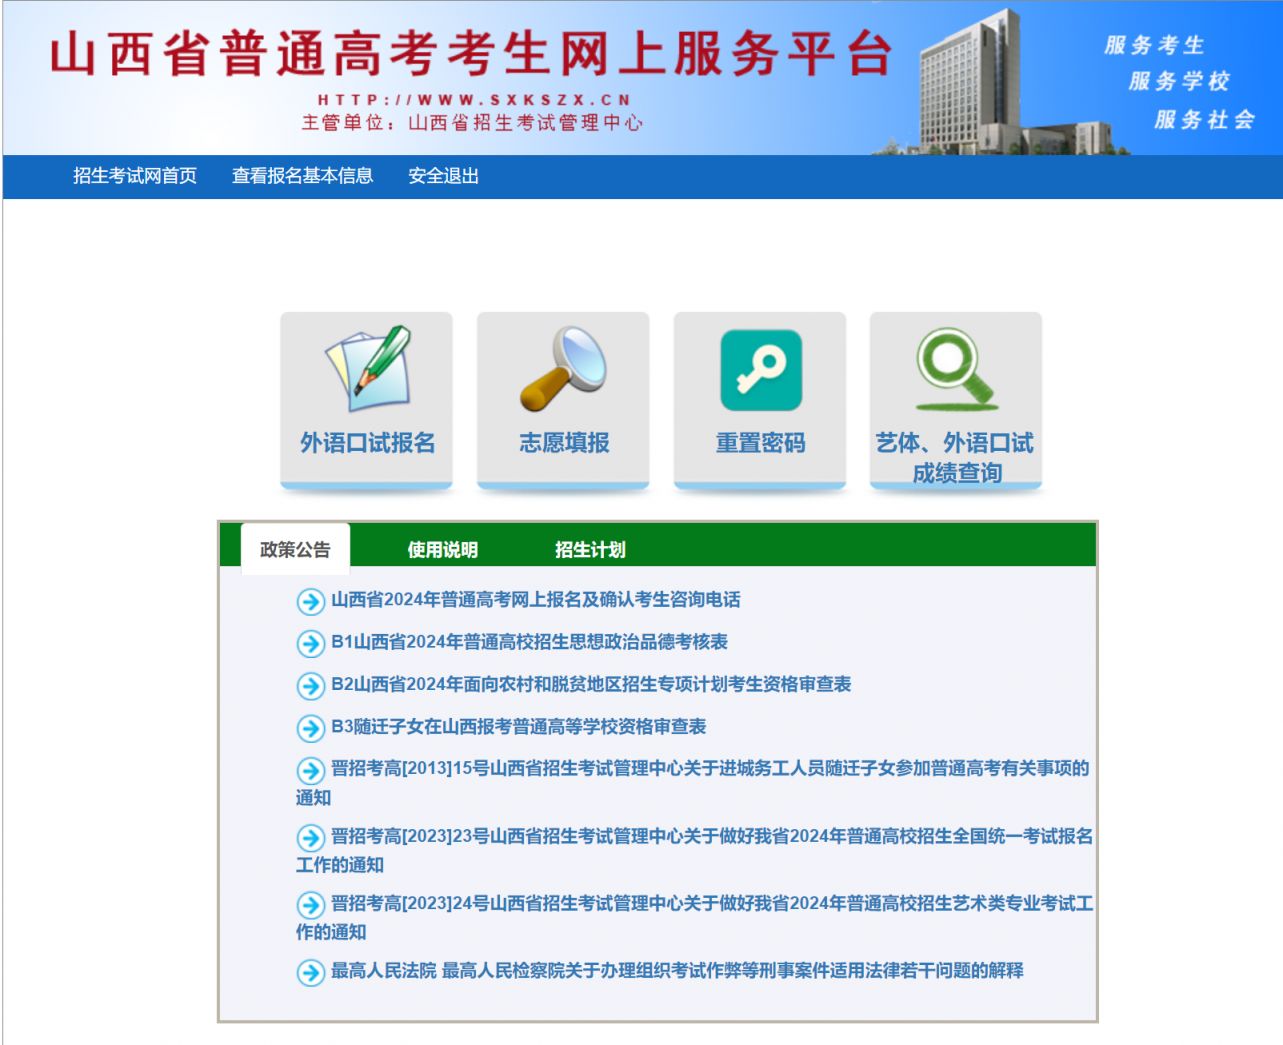Open the 晋招考高[2013]15号 notice link
The width and height of the screenshot is (1283, 1045).
692,782
